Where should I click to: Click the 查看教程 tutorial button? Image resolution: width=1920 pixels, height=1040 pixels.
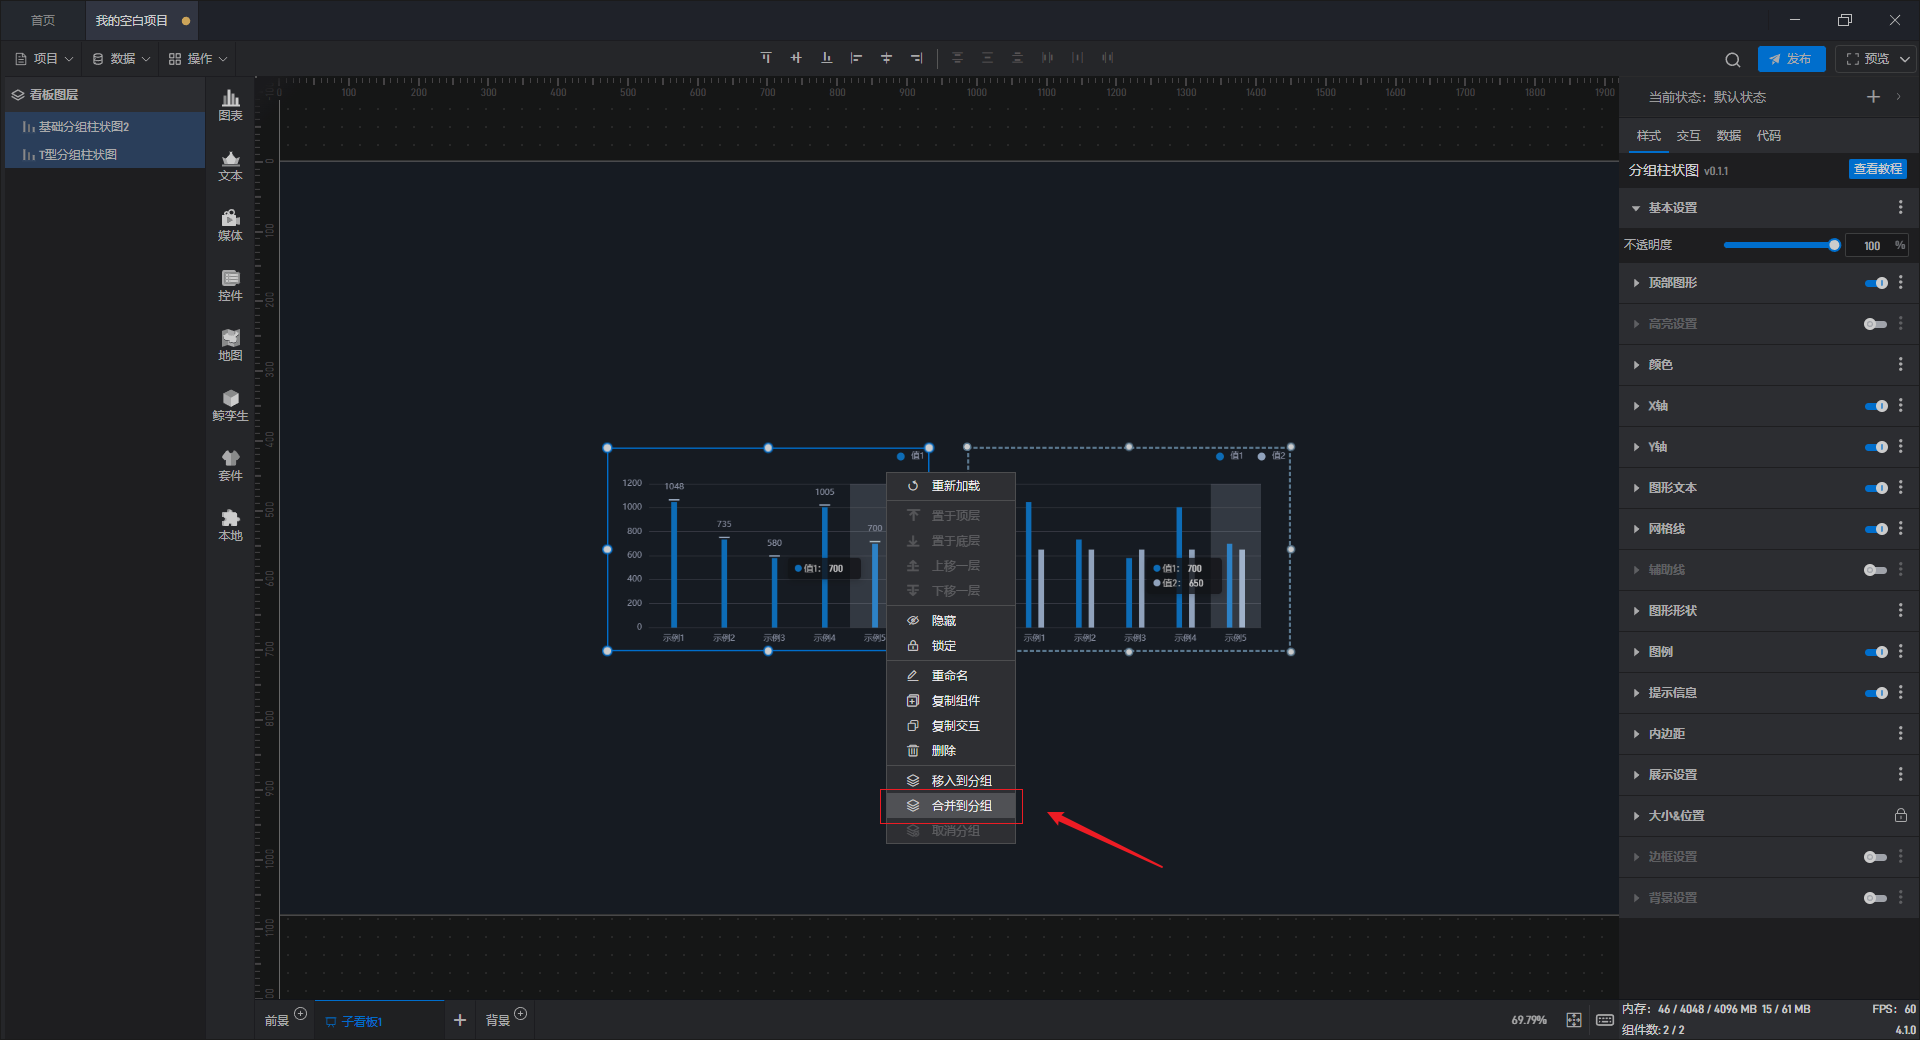(x=1877, y=170)
